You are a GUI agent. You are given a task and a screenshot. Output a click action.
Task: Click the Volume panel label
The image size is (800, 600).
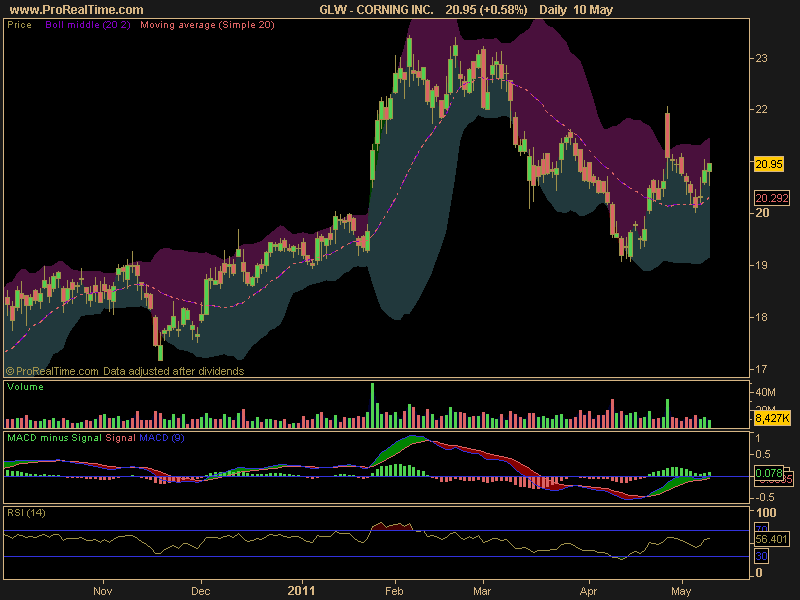tap(26, 387)
